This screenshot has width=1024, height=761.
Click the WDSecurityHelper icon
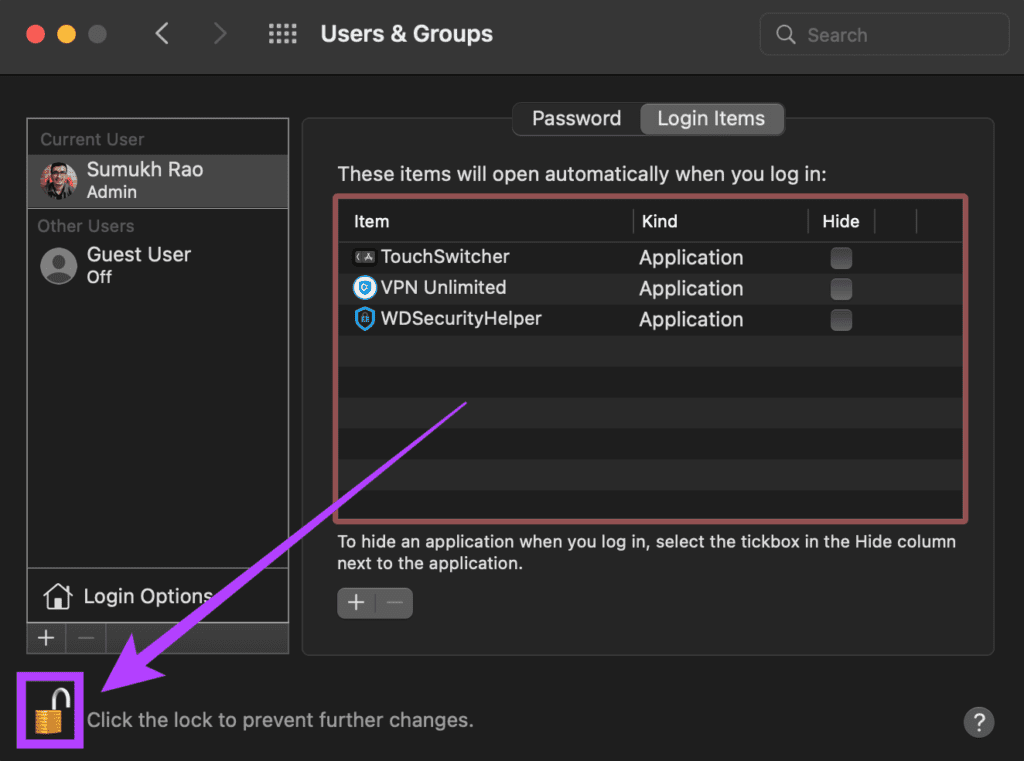tap(365, 319)
